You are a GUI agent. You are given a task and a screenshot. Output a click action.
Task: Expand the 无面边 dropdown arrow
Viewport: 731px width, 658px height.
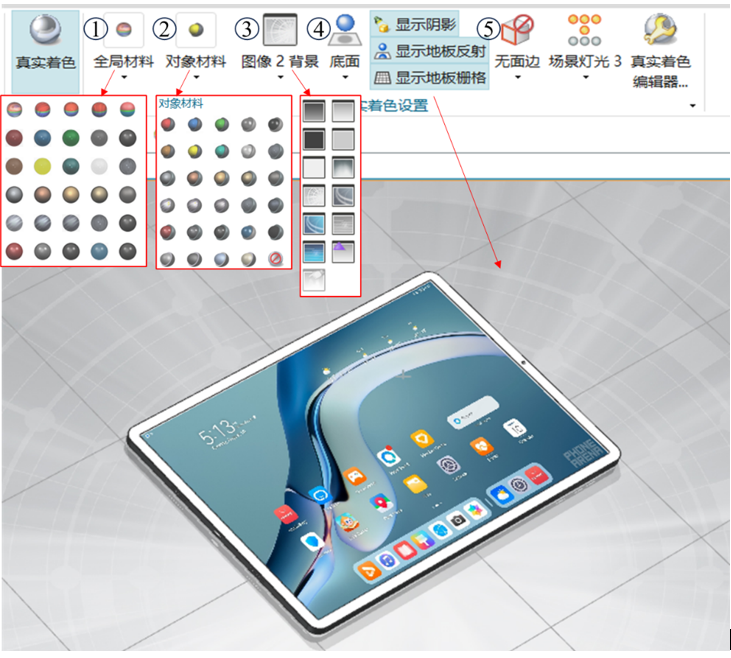pos(517,77)
